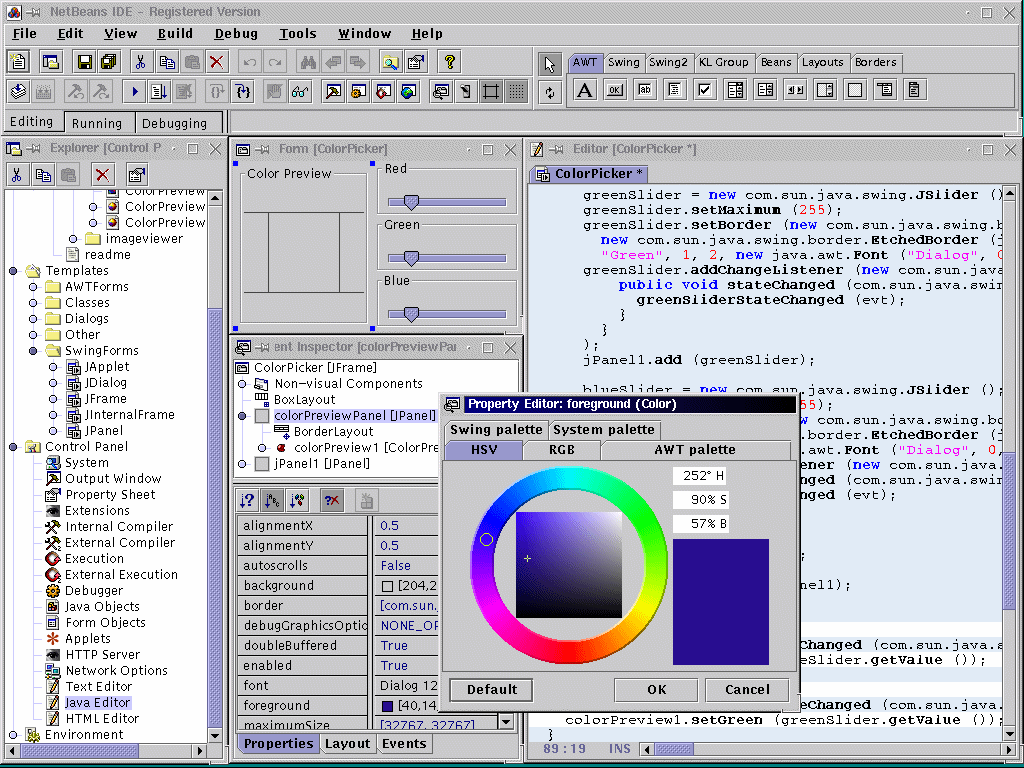Click the hue value field showing 252° H
This screenshot has height=768, width=1024.
pyautogui.click(x=700, y=475)
